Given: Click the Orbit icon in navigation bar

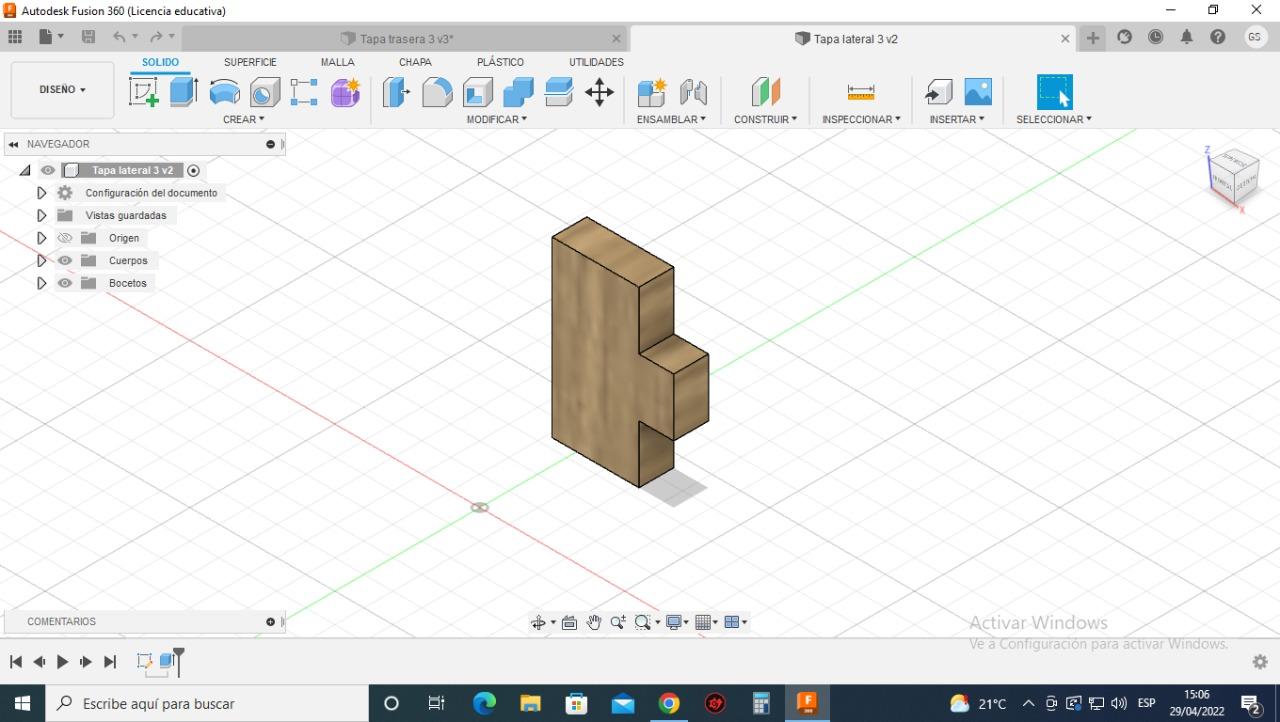Looking at the screenshot, I should click(x=538, y=622).
